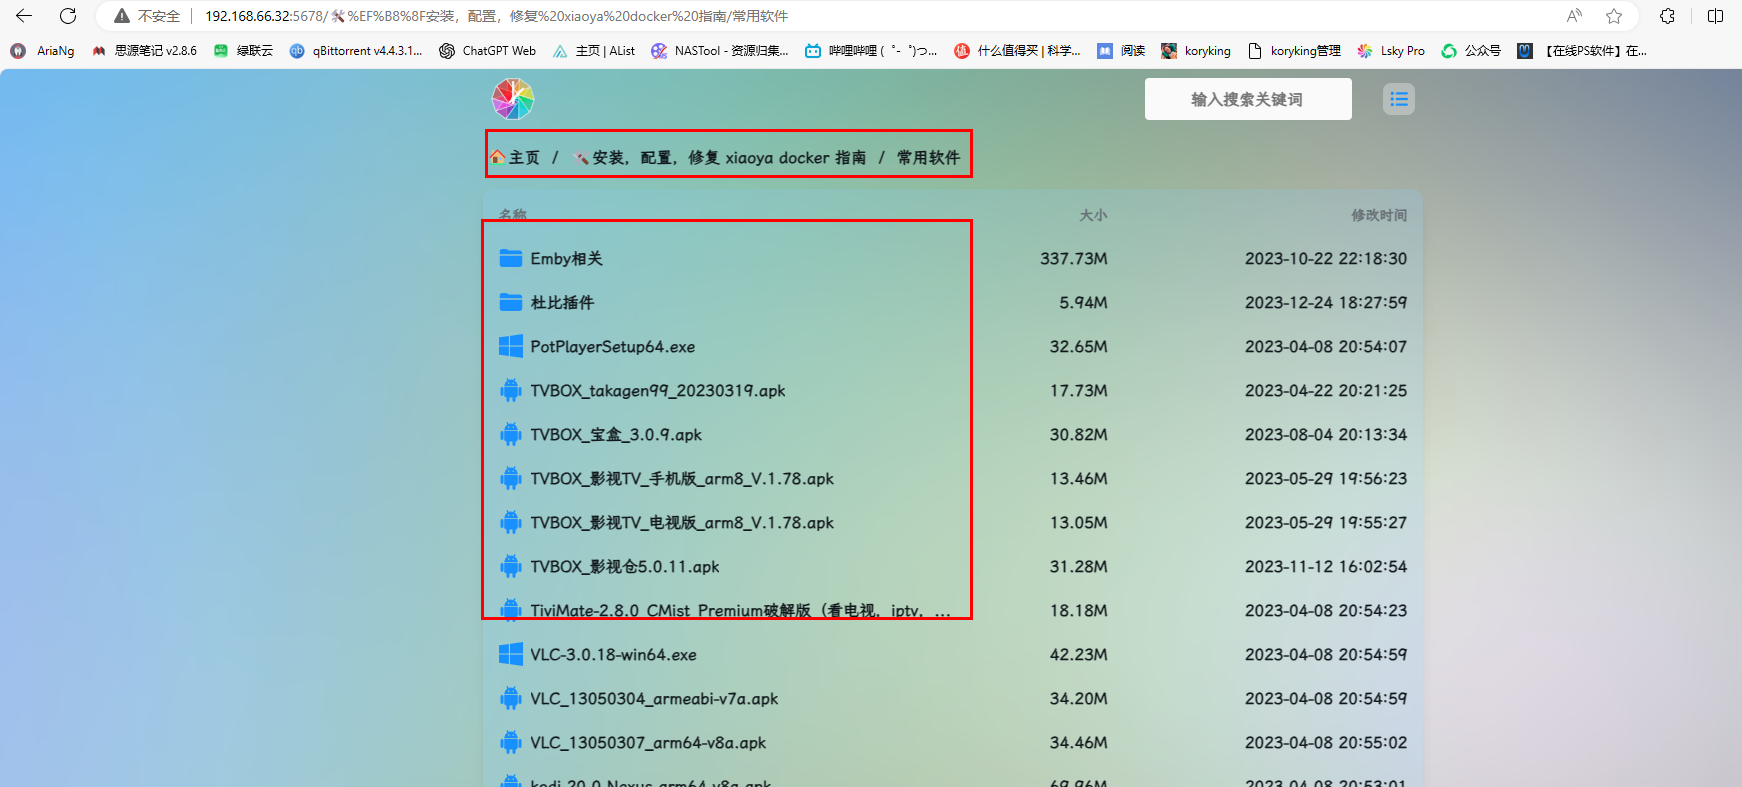Open the 杜比插件 folder
The height and width of the screenshot is (787, 1742).
(x=562, y=303)
